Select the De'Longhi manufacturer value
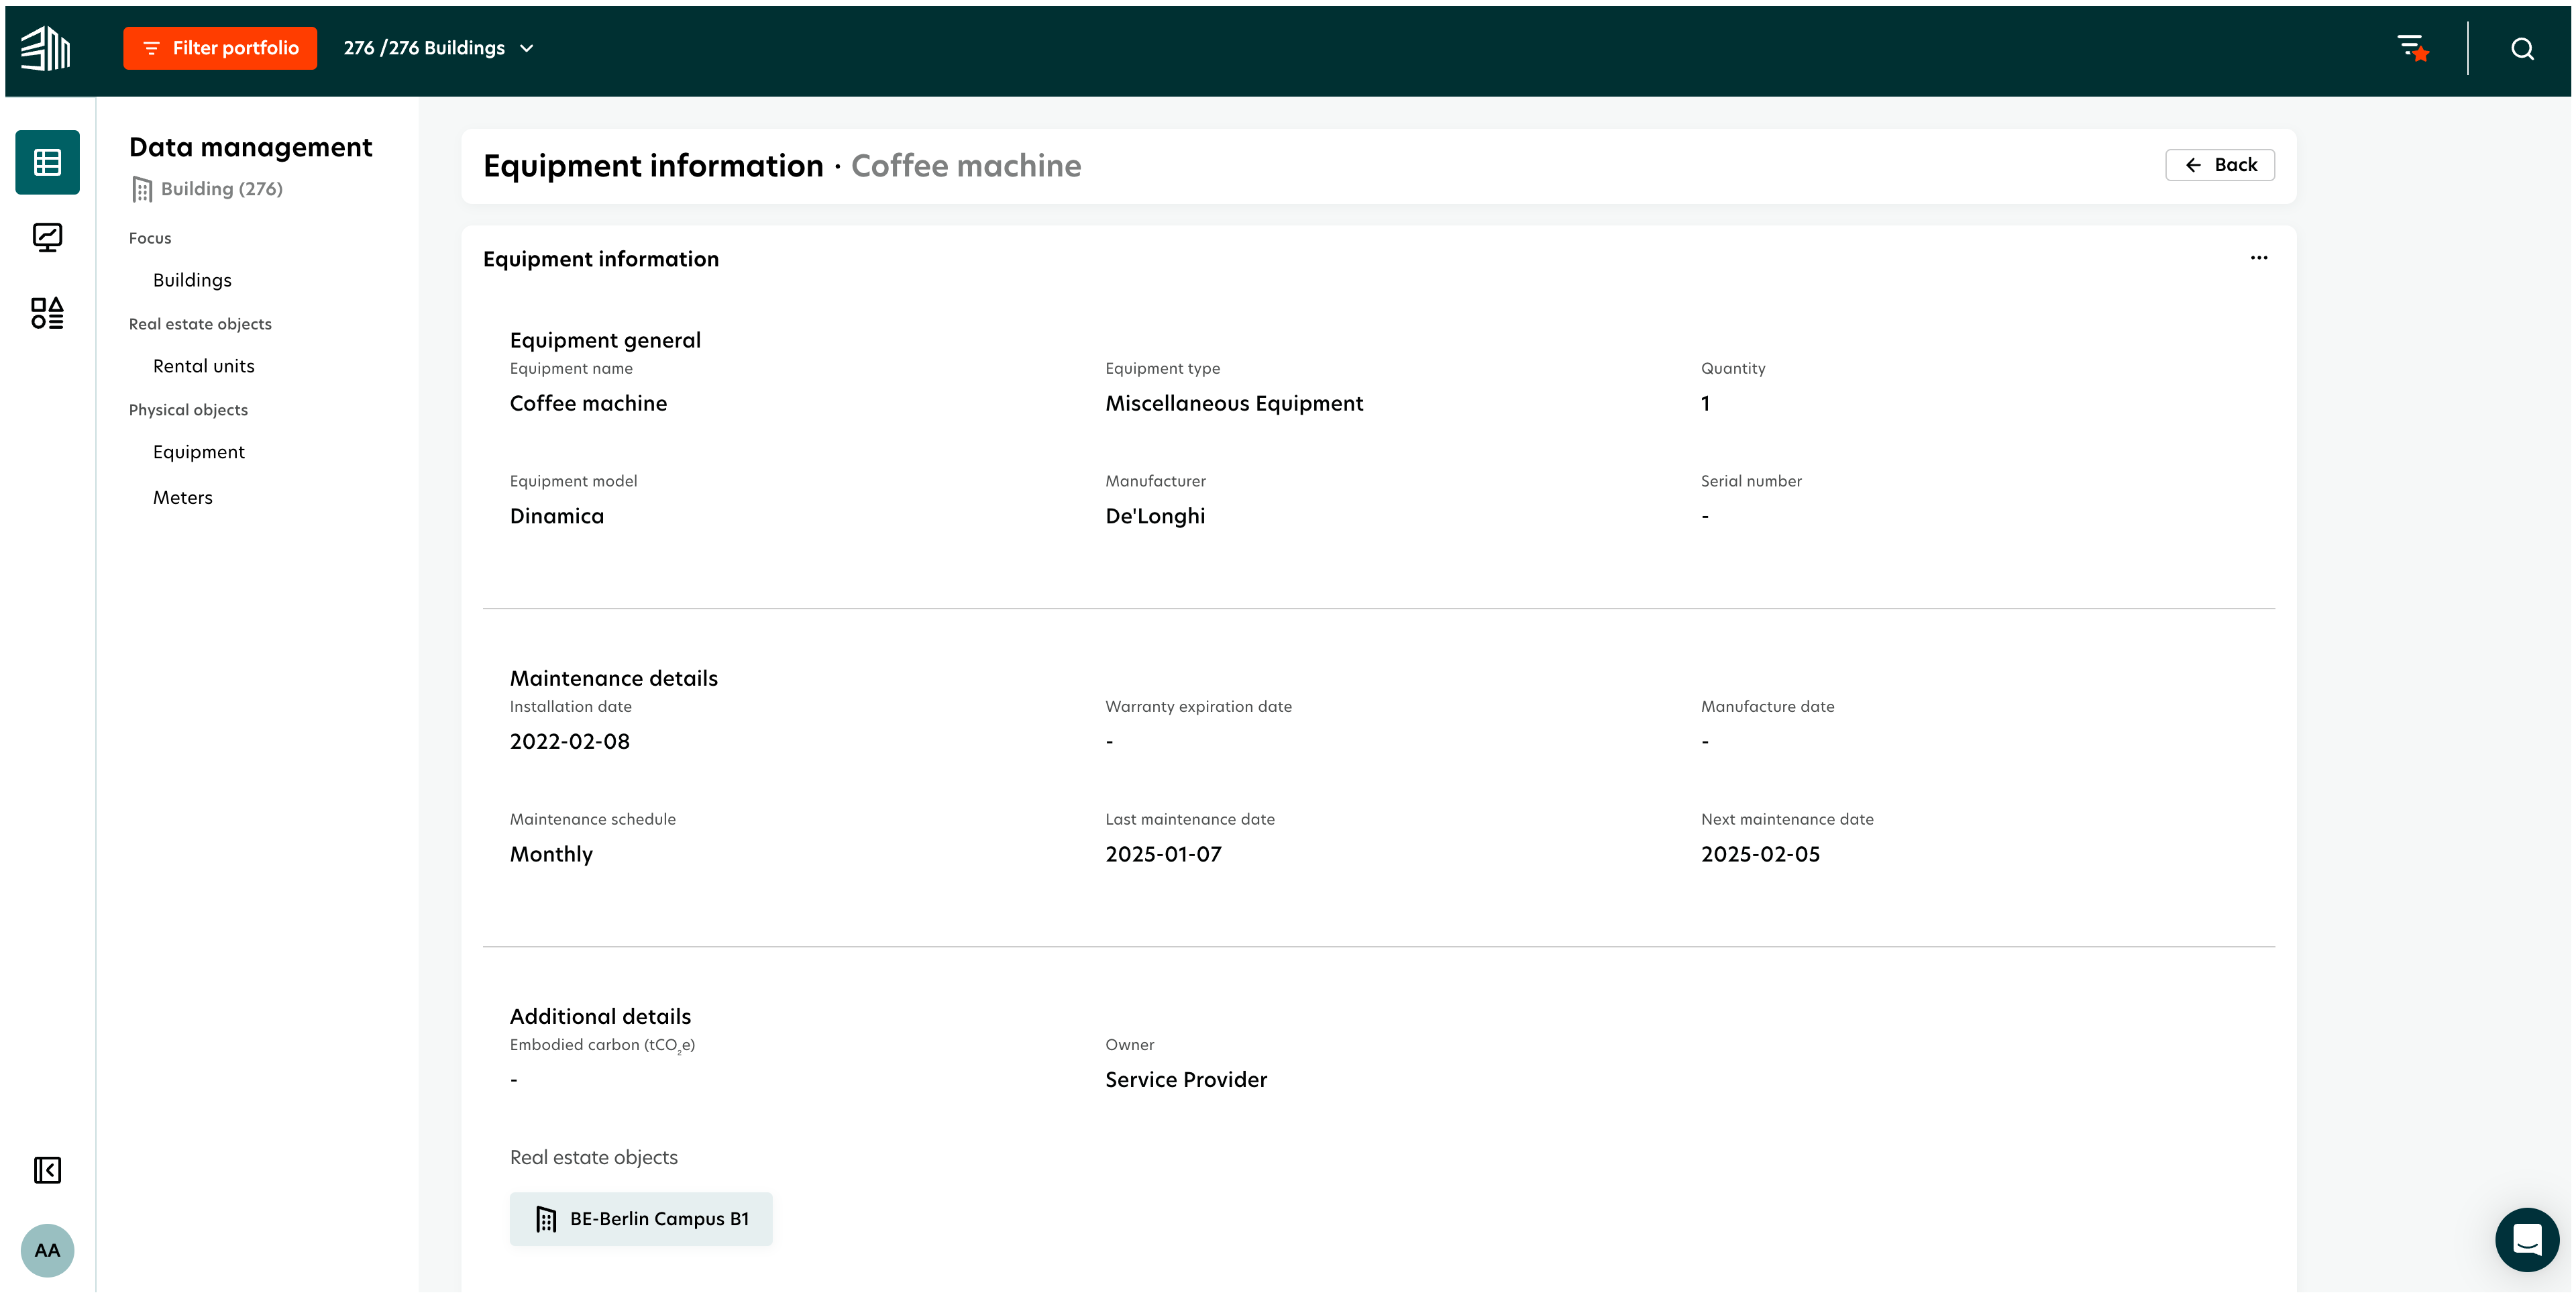The image size is (2576, 1299). click(1155, 516)
